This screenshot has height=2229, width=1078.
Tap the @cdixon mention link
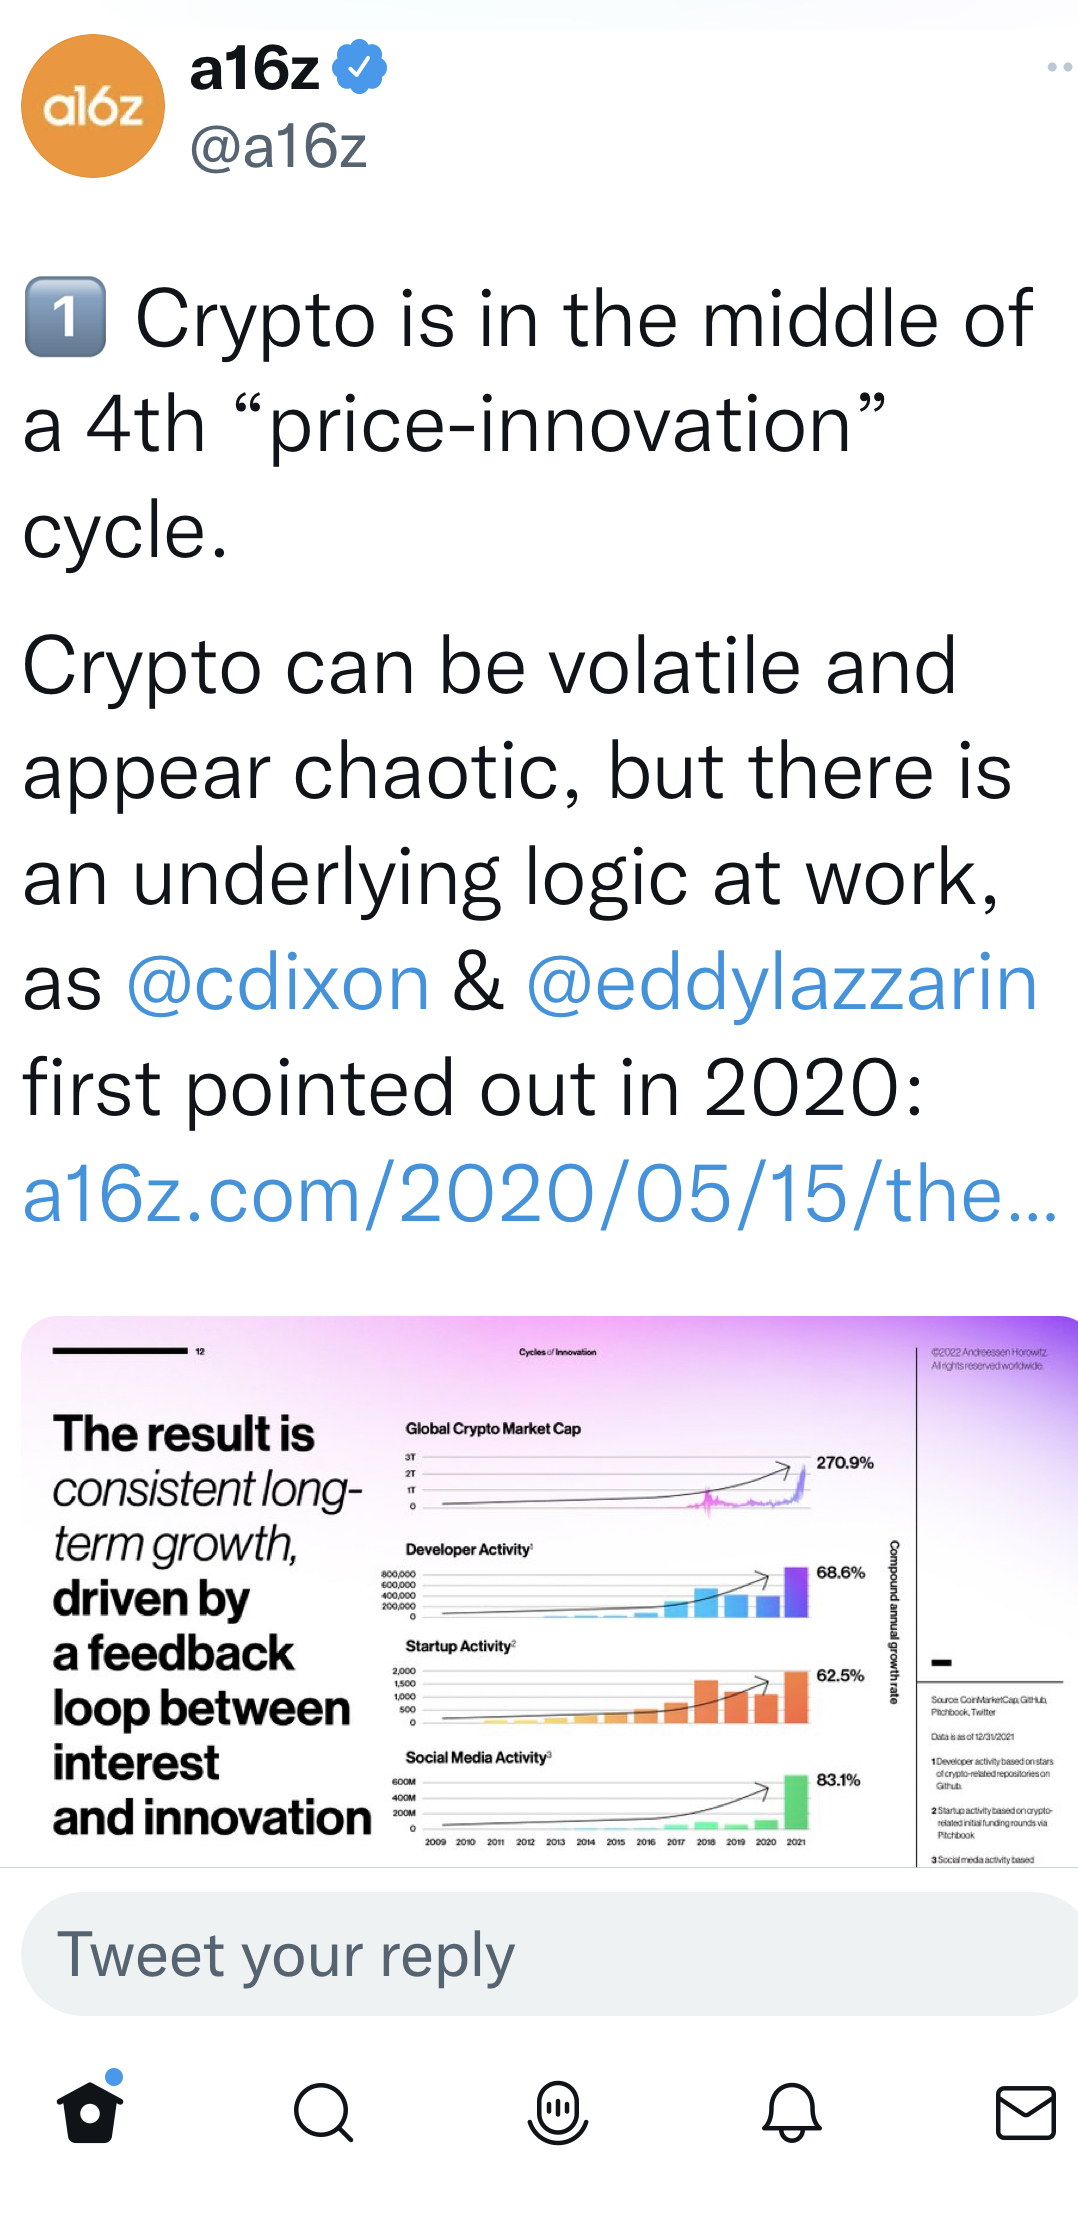[278, 983]
